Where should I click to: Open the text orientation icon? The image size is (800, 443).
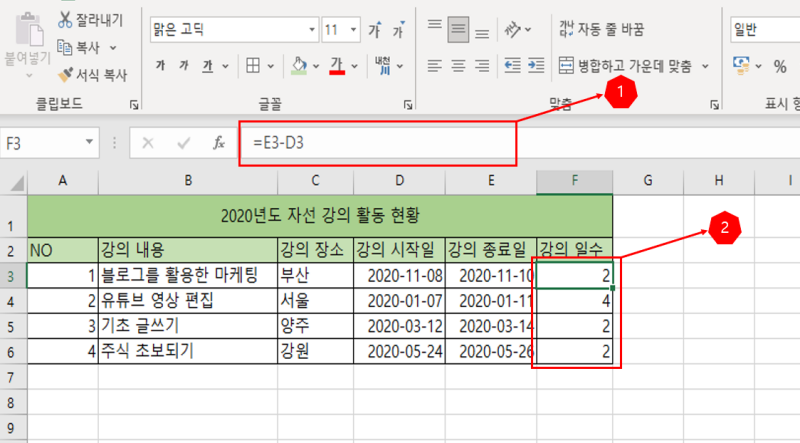(513, 30)
